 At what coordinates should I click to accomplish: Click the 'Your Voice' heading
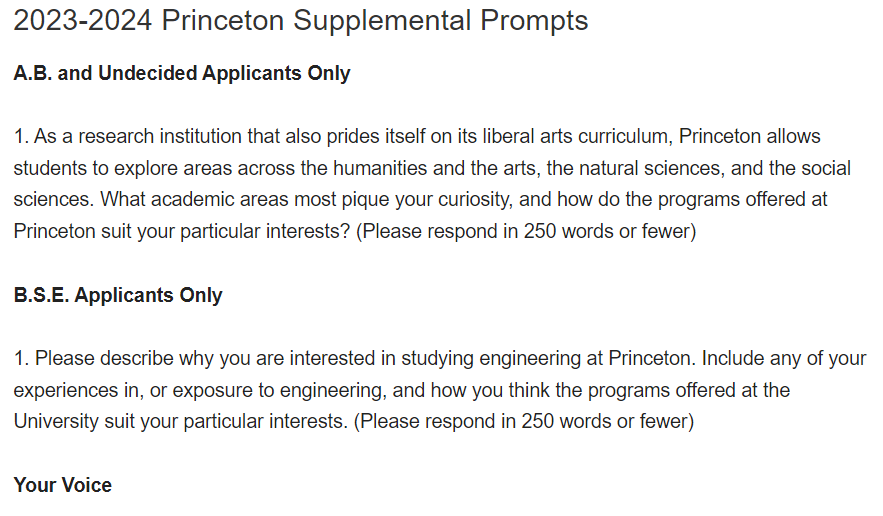tap(63, 485)
